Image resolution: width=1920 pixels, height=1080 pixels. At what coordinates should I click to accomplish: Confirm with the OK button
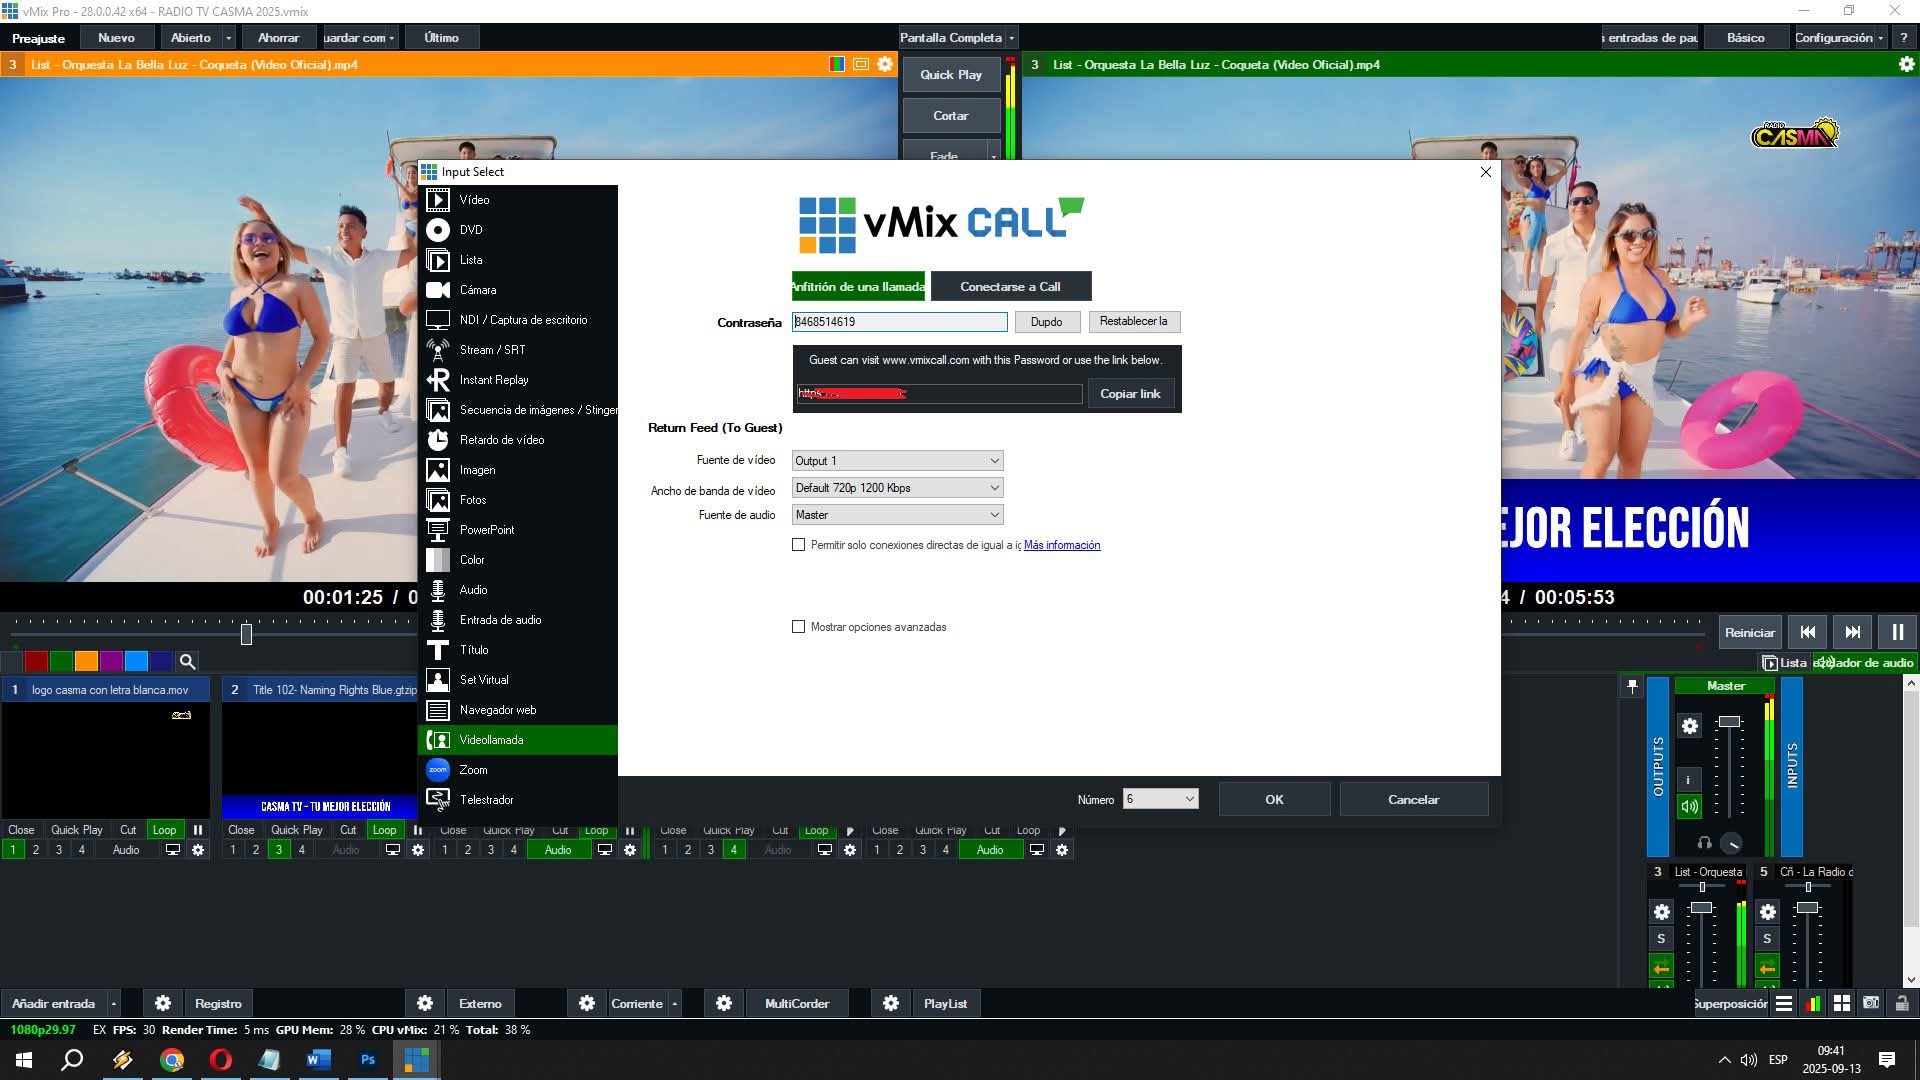tap(1274, 799)
